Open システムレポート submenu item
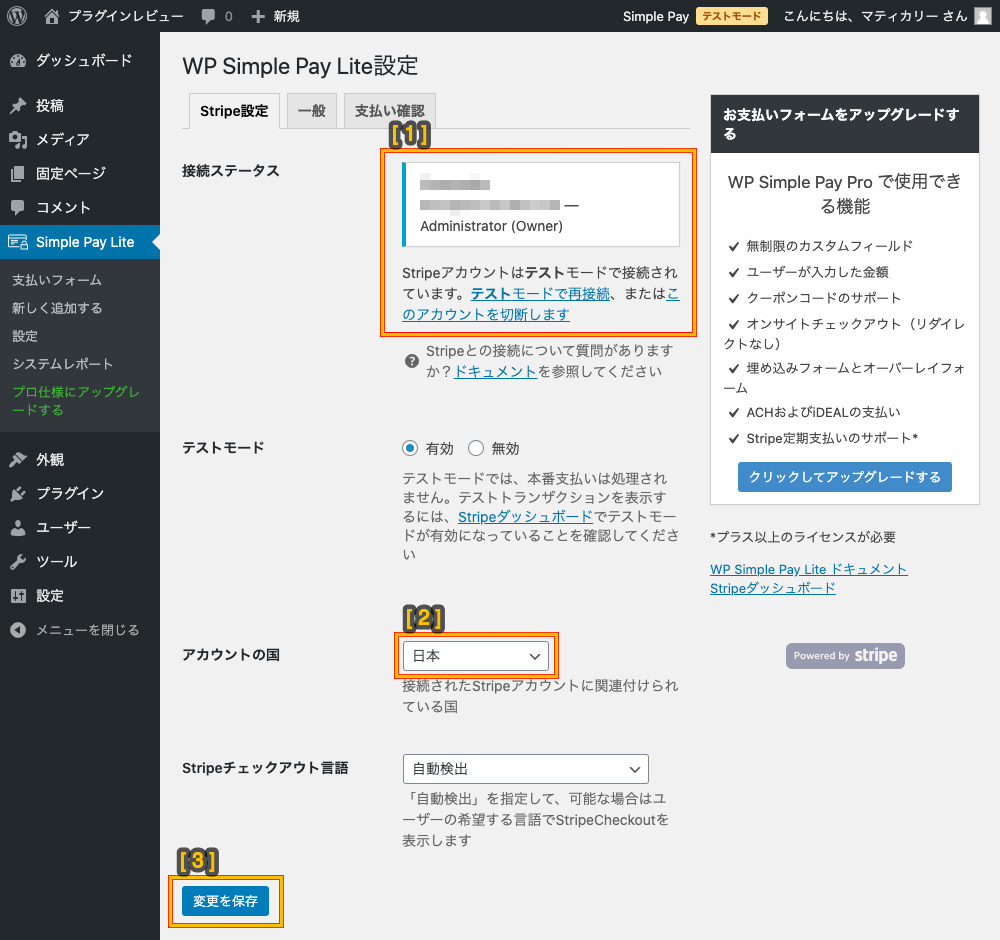 coord(62,364)
